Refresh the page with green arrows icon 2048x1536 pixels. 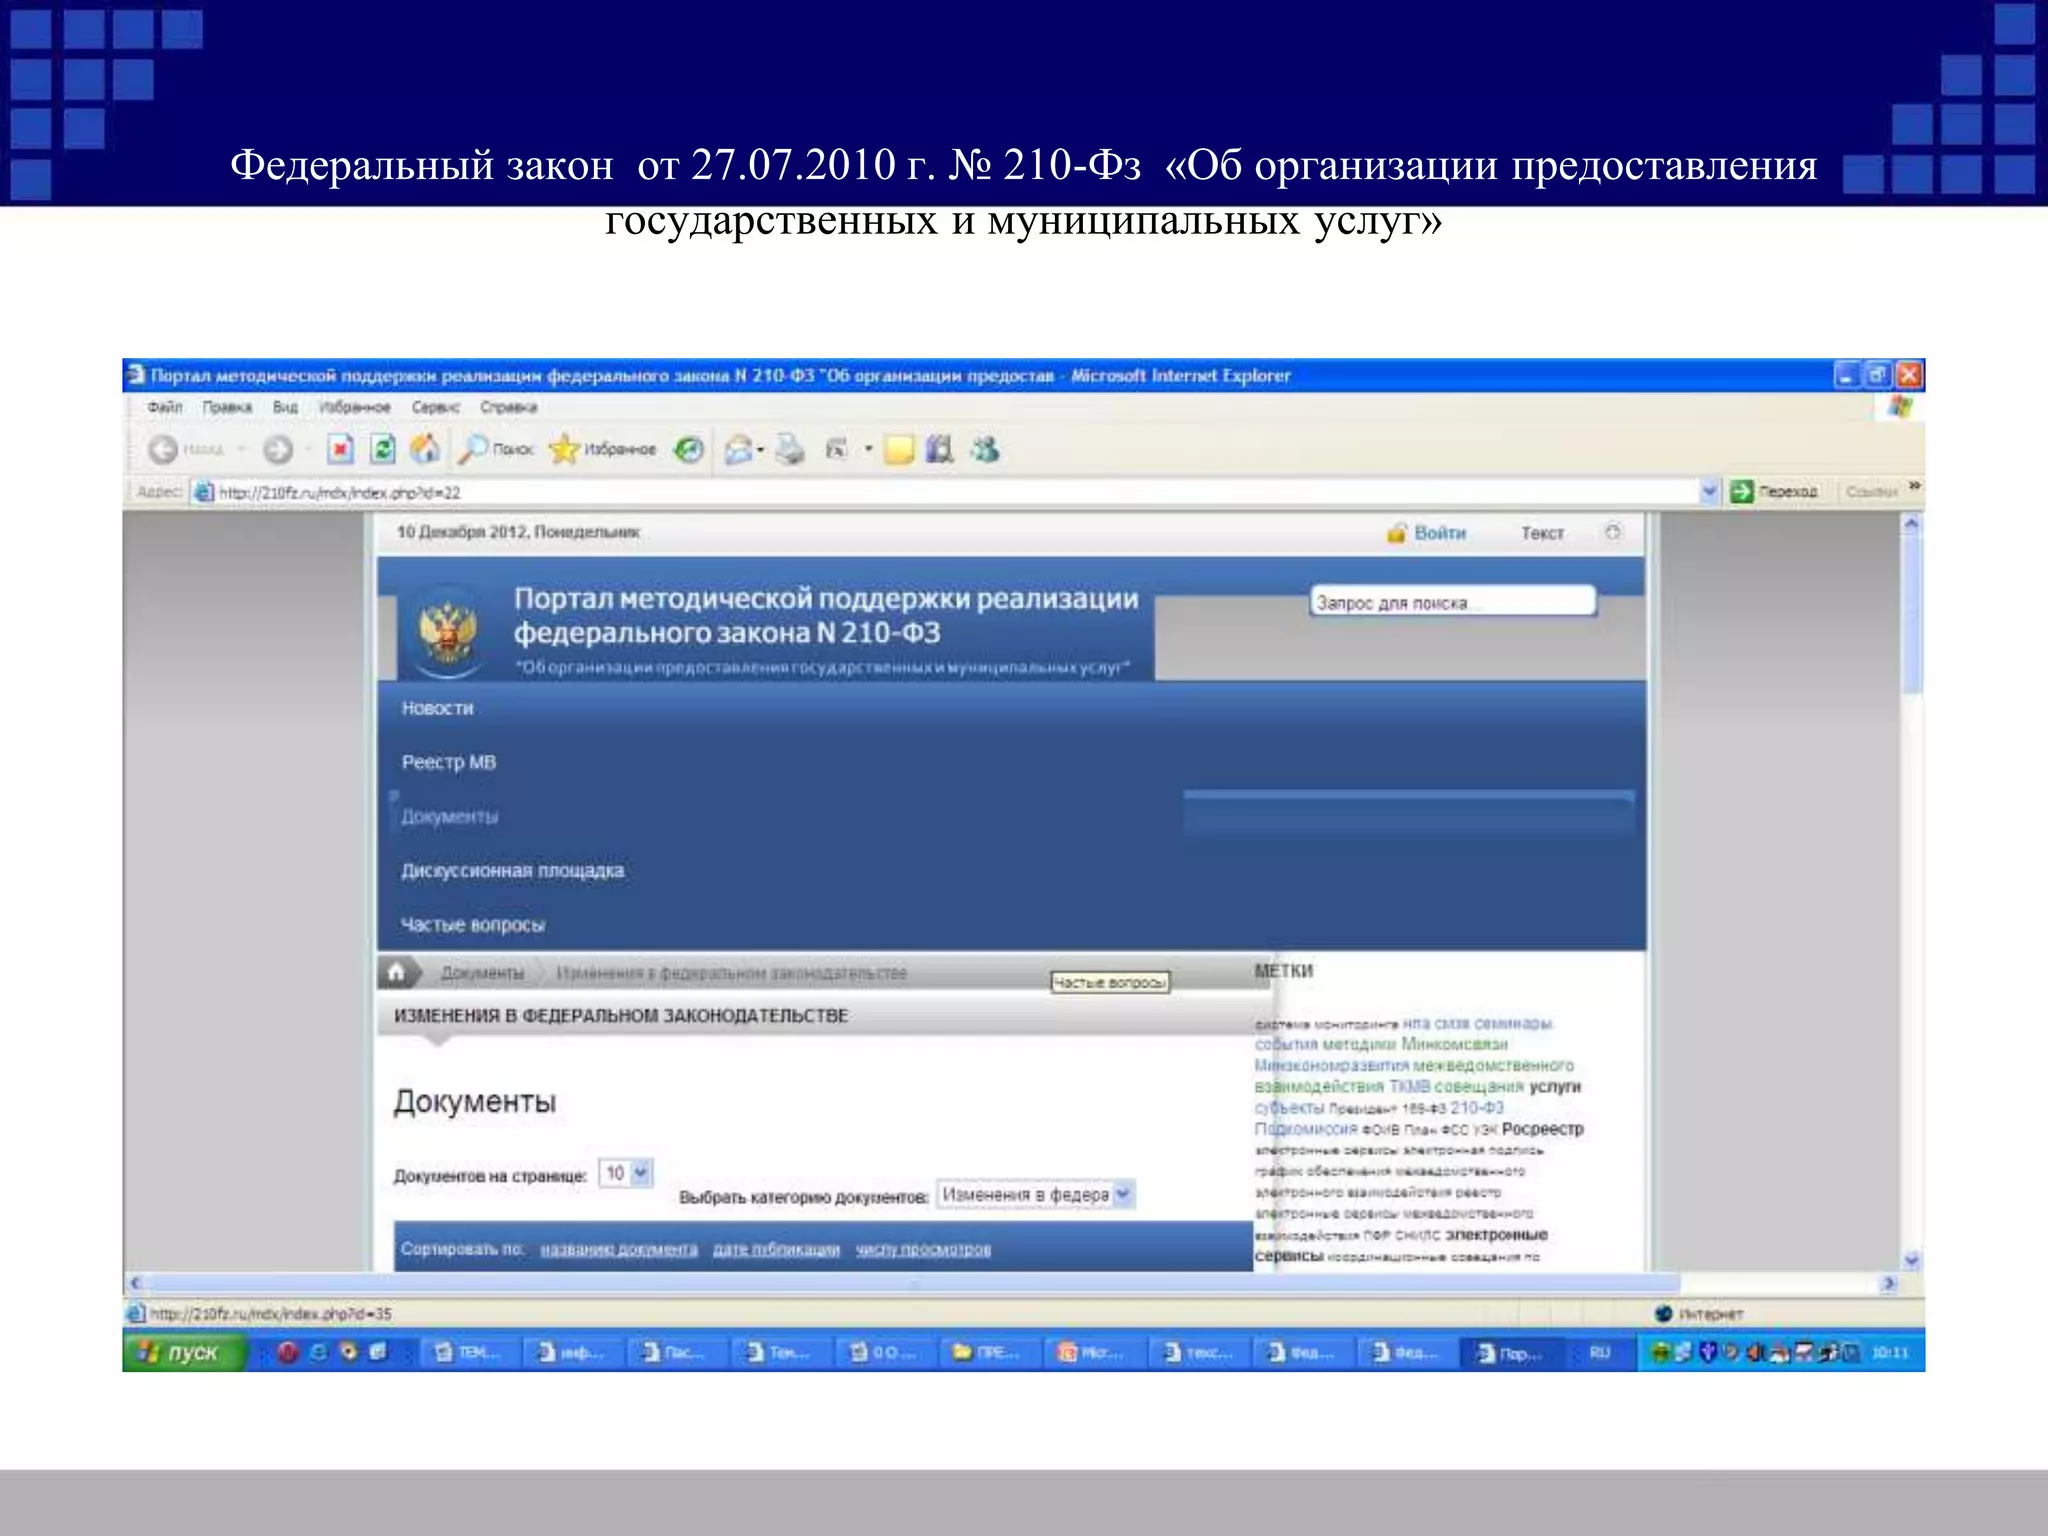383,449
